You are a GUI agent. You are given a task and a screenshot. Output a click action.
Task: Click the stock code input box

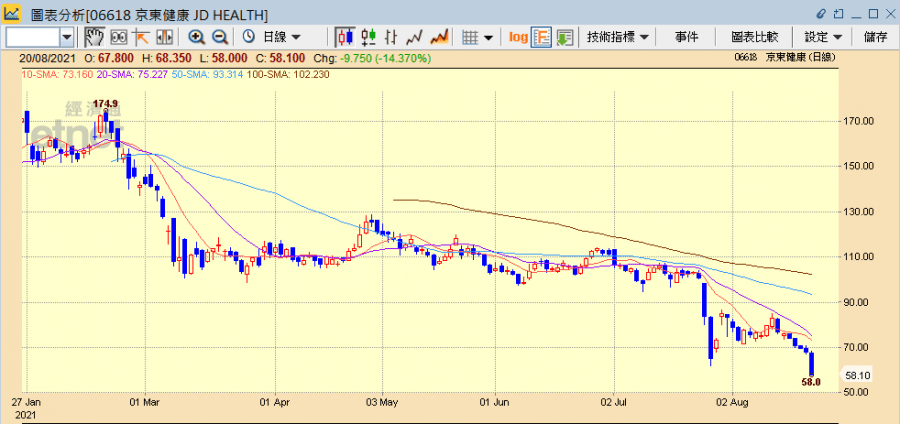click(x=32, y=37)
